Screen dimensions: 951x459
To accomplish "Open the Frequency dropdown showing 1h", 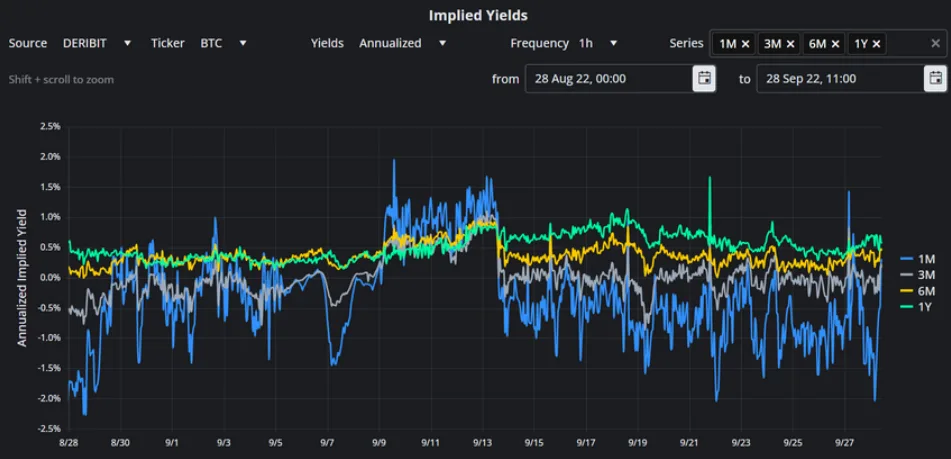I will [x=597, y=43].
